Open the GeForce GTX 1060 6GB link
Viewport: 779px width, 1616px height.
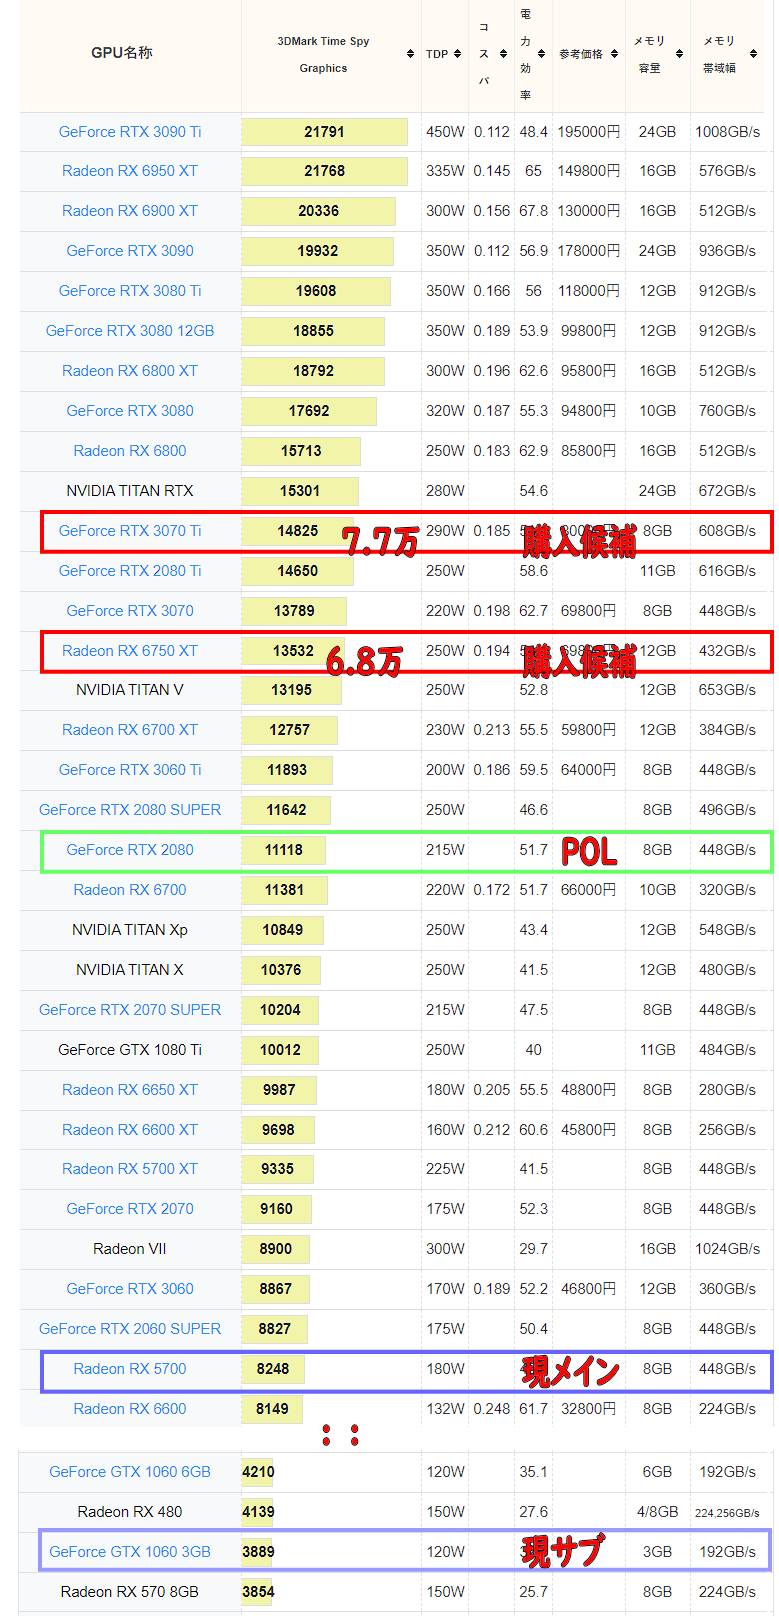point(130,1472)
